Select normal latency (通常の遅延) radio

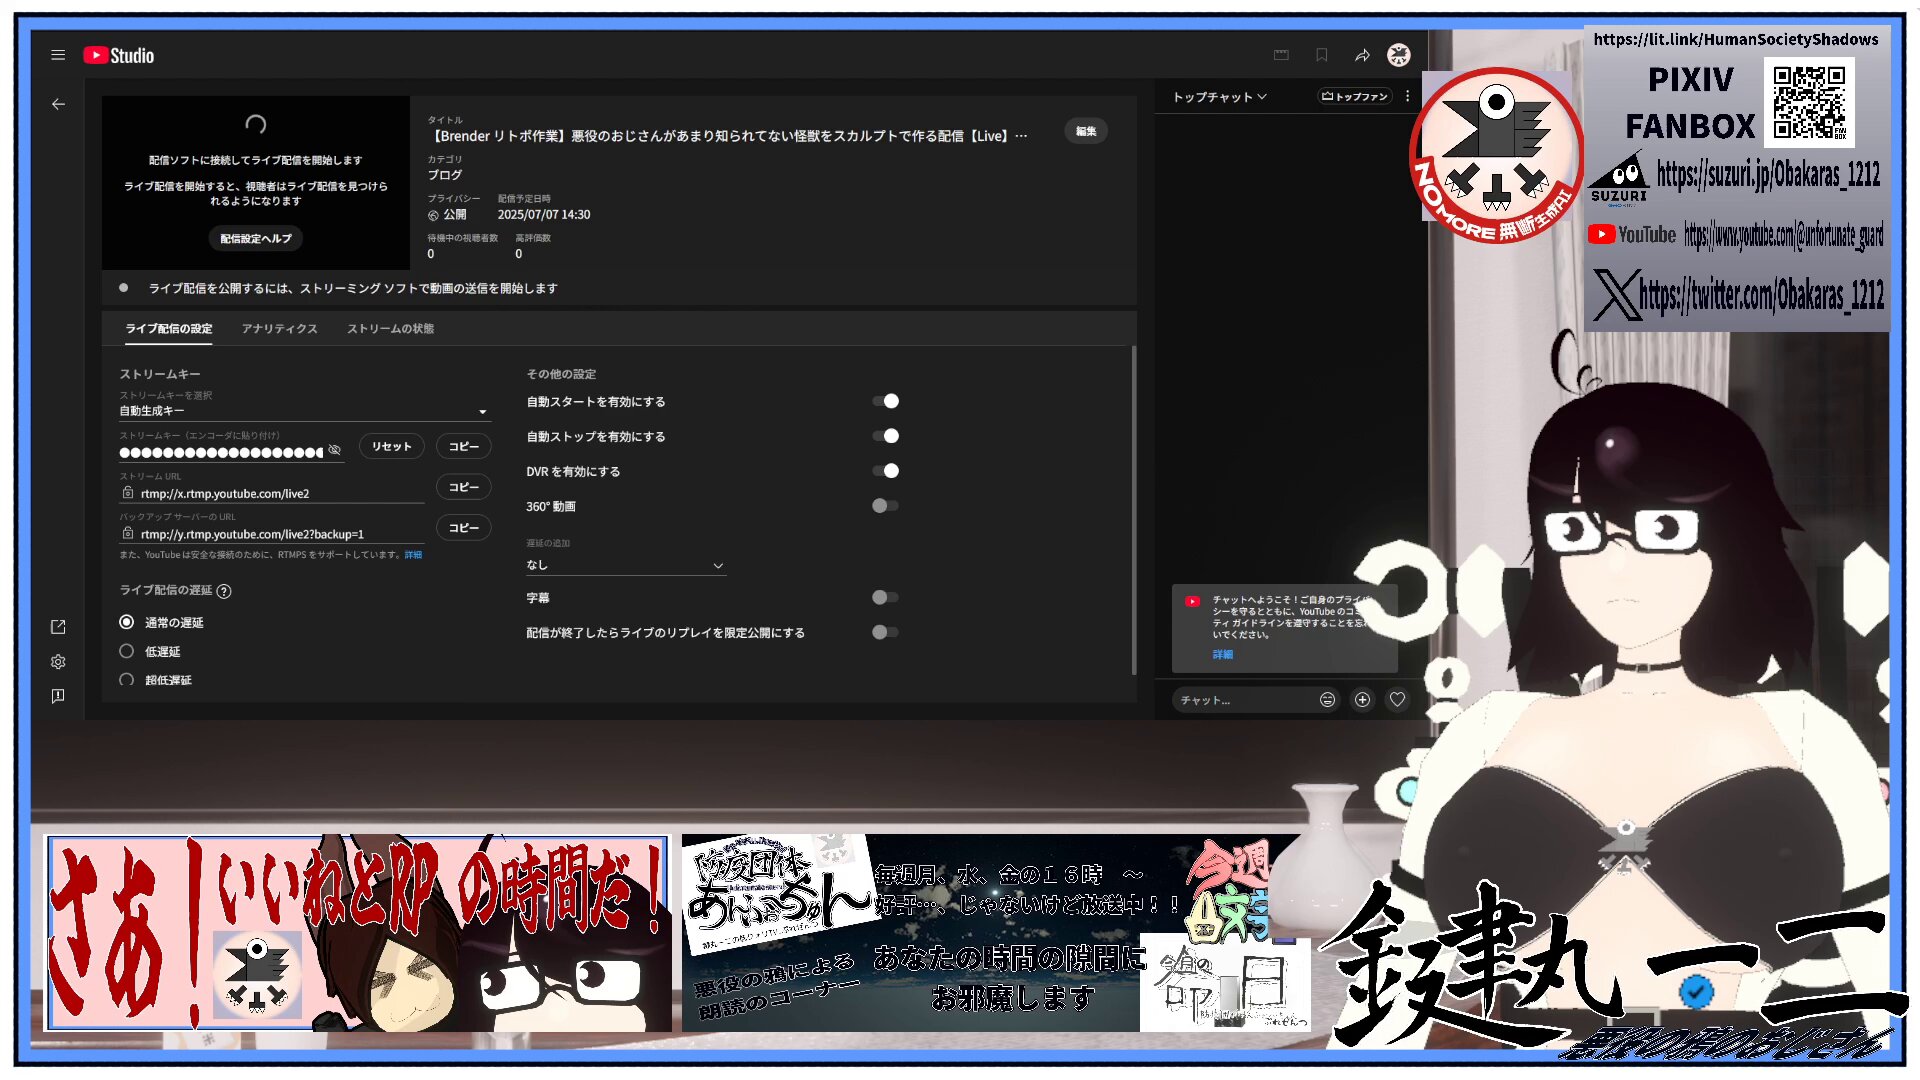point(126,622)
